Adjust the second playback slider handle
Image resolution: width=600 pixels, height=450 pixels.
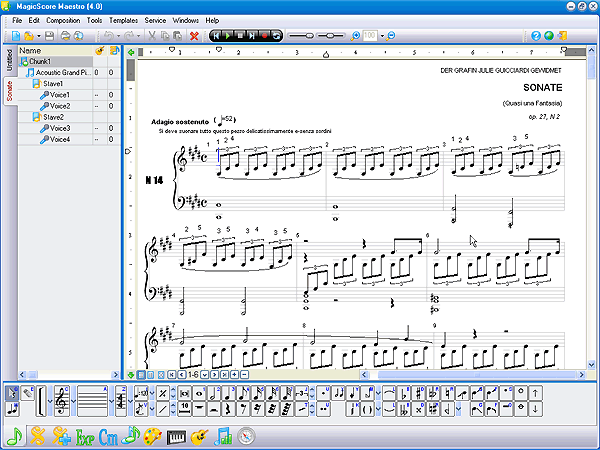tap(330, 36)
